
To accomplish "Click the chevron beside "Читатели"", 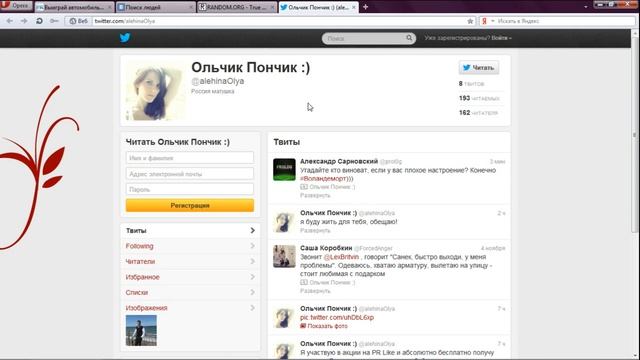I will pos(252,262).
